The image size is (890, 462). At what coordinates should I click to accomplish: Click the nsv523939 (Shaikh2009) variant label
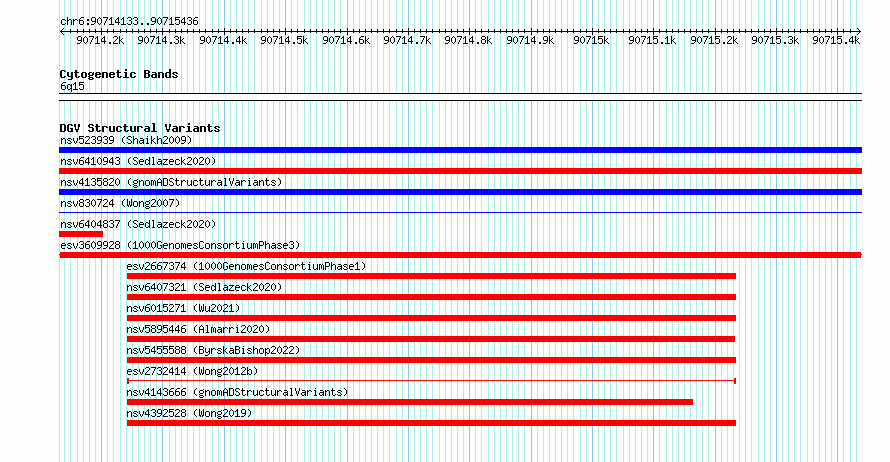(126, 140)
